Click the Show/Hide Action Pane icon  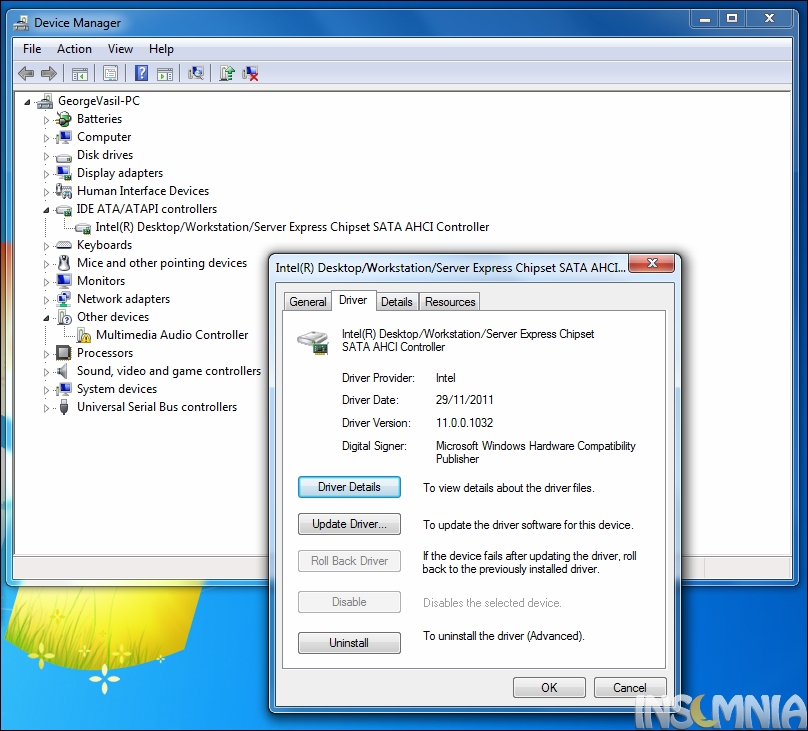click(x=165, y=74)
